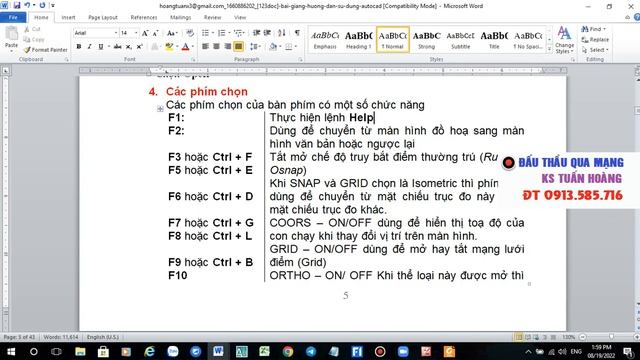Toggle Underline formatting
Viewport: 640px width, 360px height.
(100, 47)
